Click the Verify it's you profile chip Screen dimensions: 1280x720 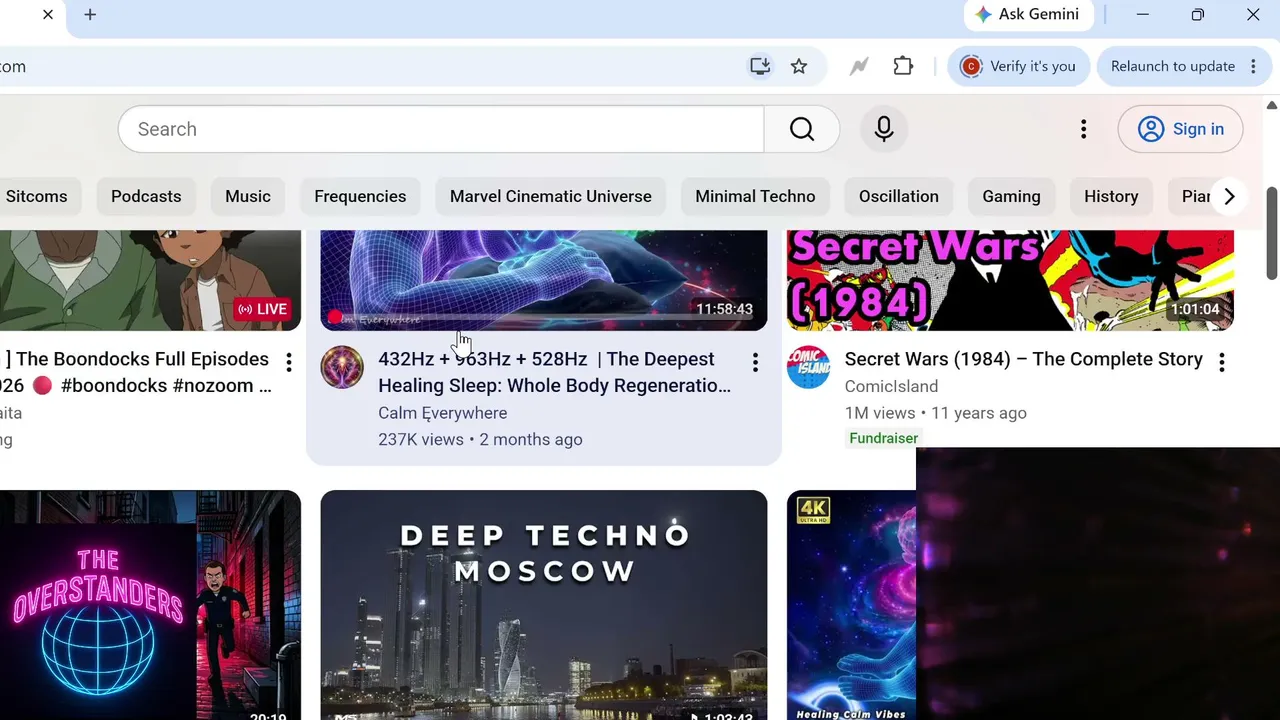(x=1018, y=66)
